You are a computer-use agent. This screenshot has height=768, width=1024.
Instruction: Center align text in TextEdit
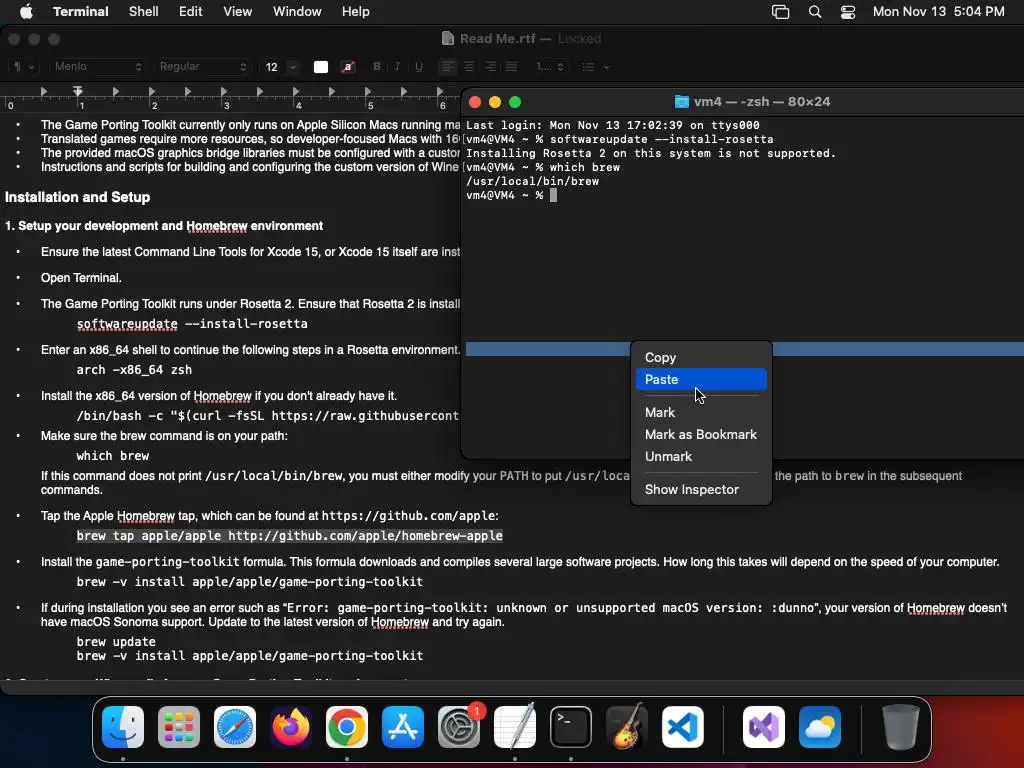coord(469,67)
